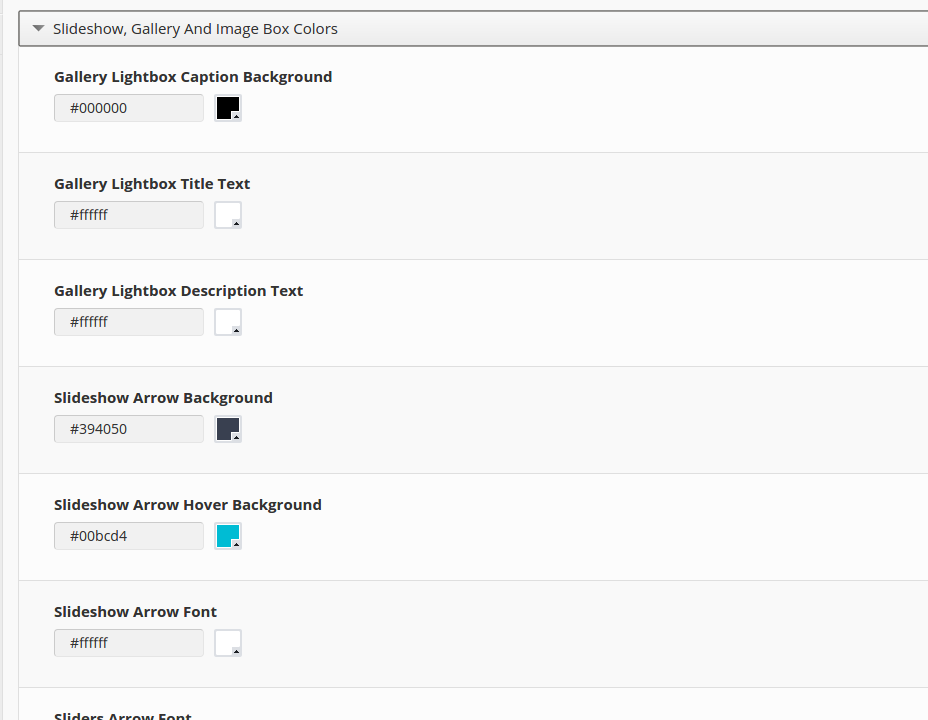Click the 'Slideshow Arrow Hover Background' label
The width and height of the screenshot is (928, 720).
tap(188, 505)
